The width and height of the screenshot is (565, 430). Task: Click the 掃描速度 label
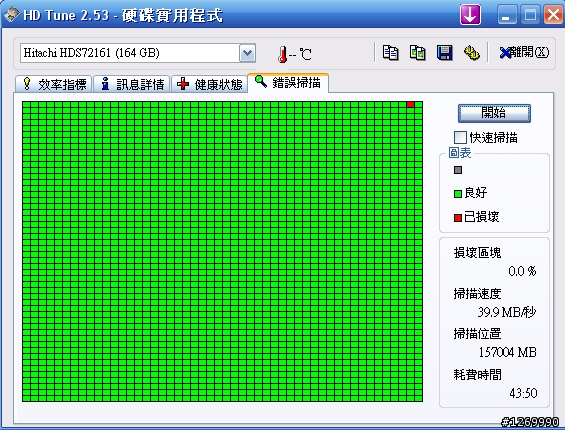click(x=477, y=293)
